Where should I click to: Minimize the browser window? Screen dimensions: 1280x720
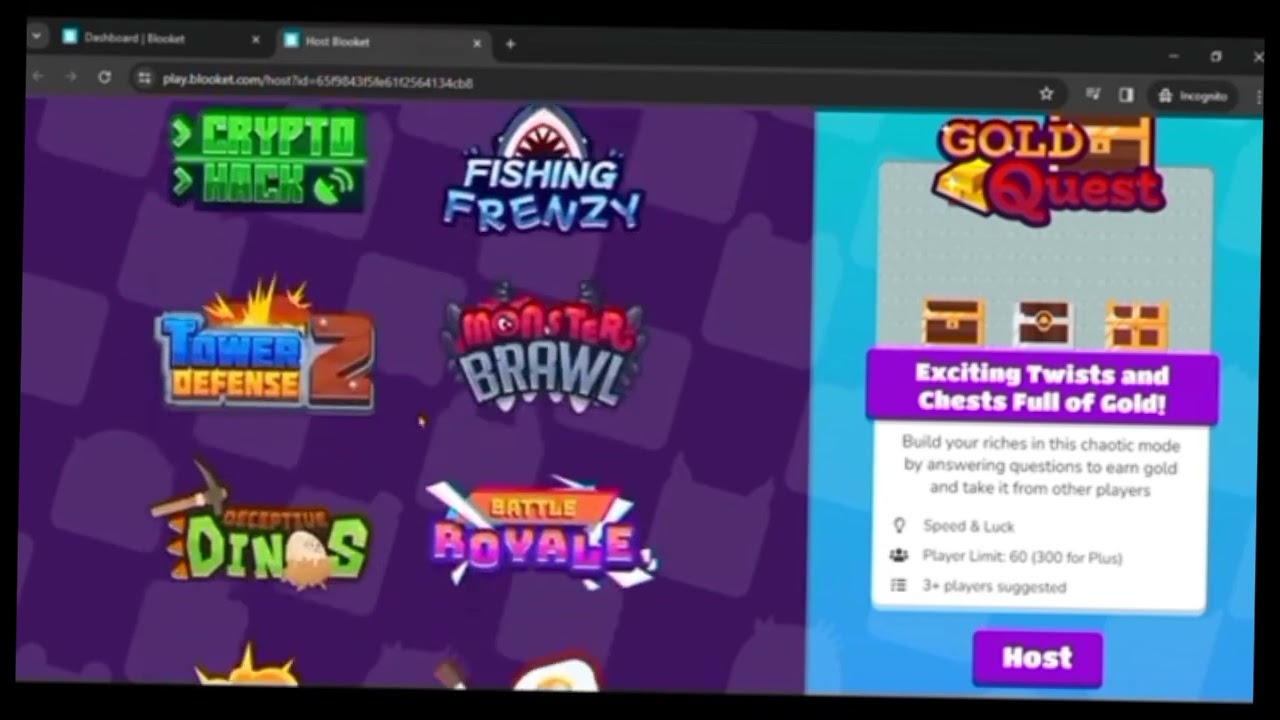tap(1173, 56)
